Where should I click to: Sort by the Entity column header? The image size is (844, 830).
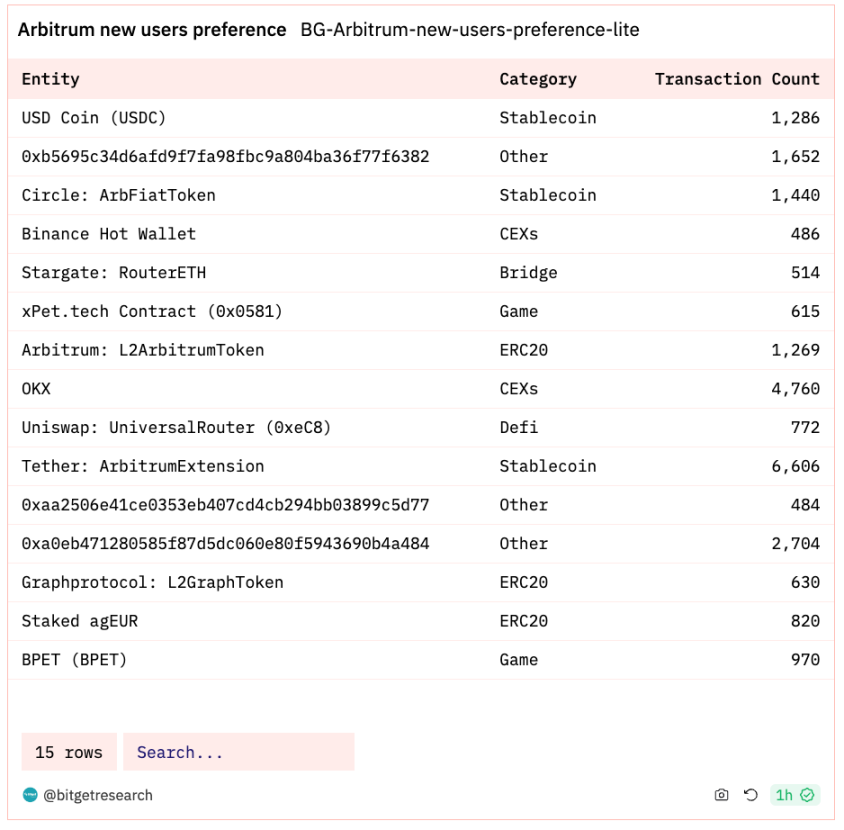click(x=51, y=79)
